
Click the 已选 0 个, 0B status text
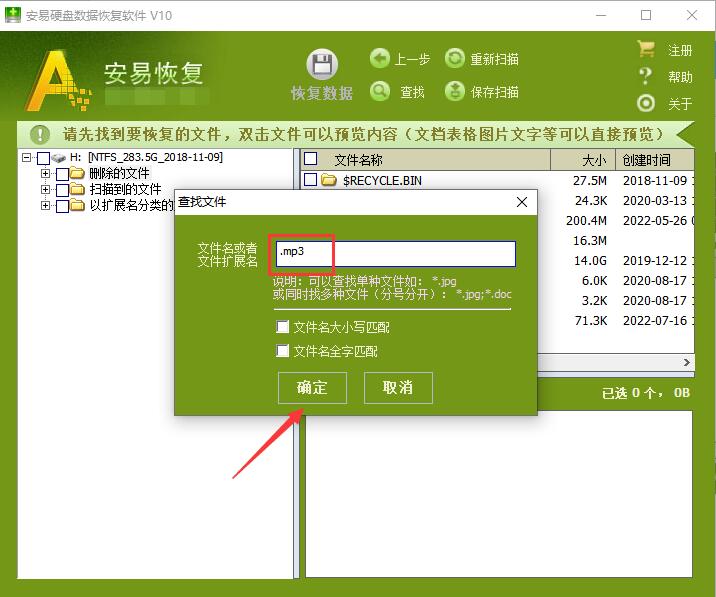[646, 393]
